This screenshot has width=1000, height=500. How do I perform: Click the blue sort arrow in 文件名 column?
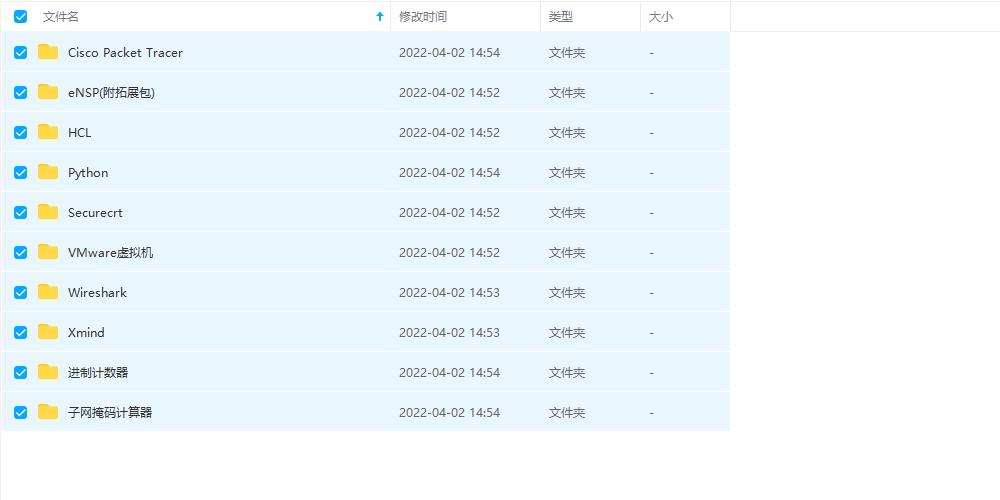(x=380, y=17)
